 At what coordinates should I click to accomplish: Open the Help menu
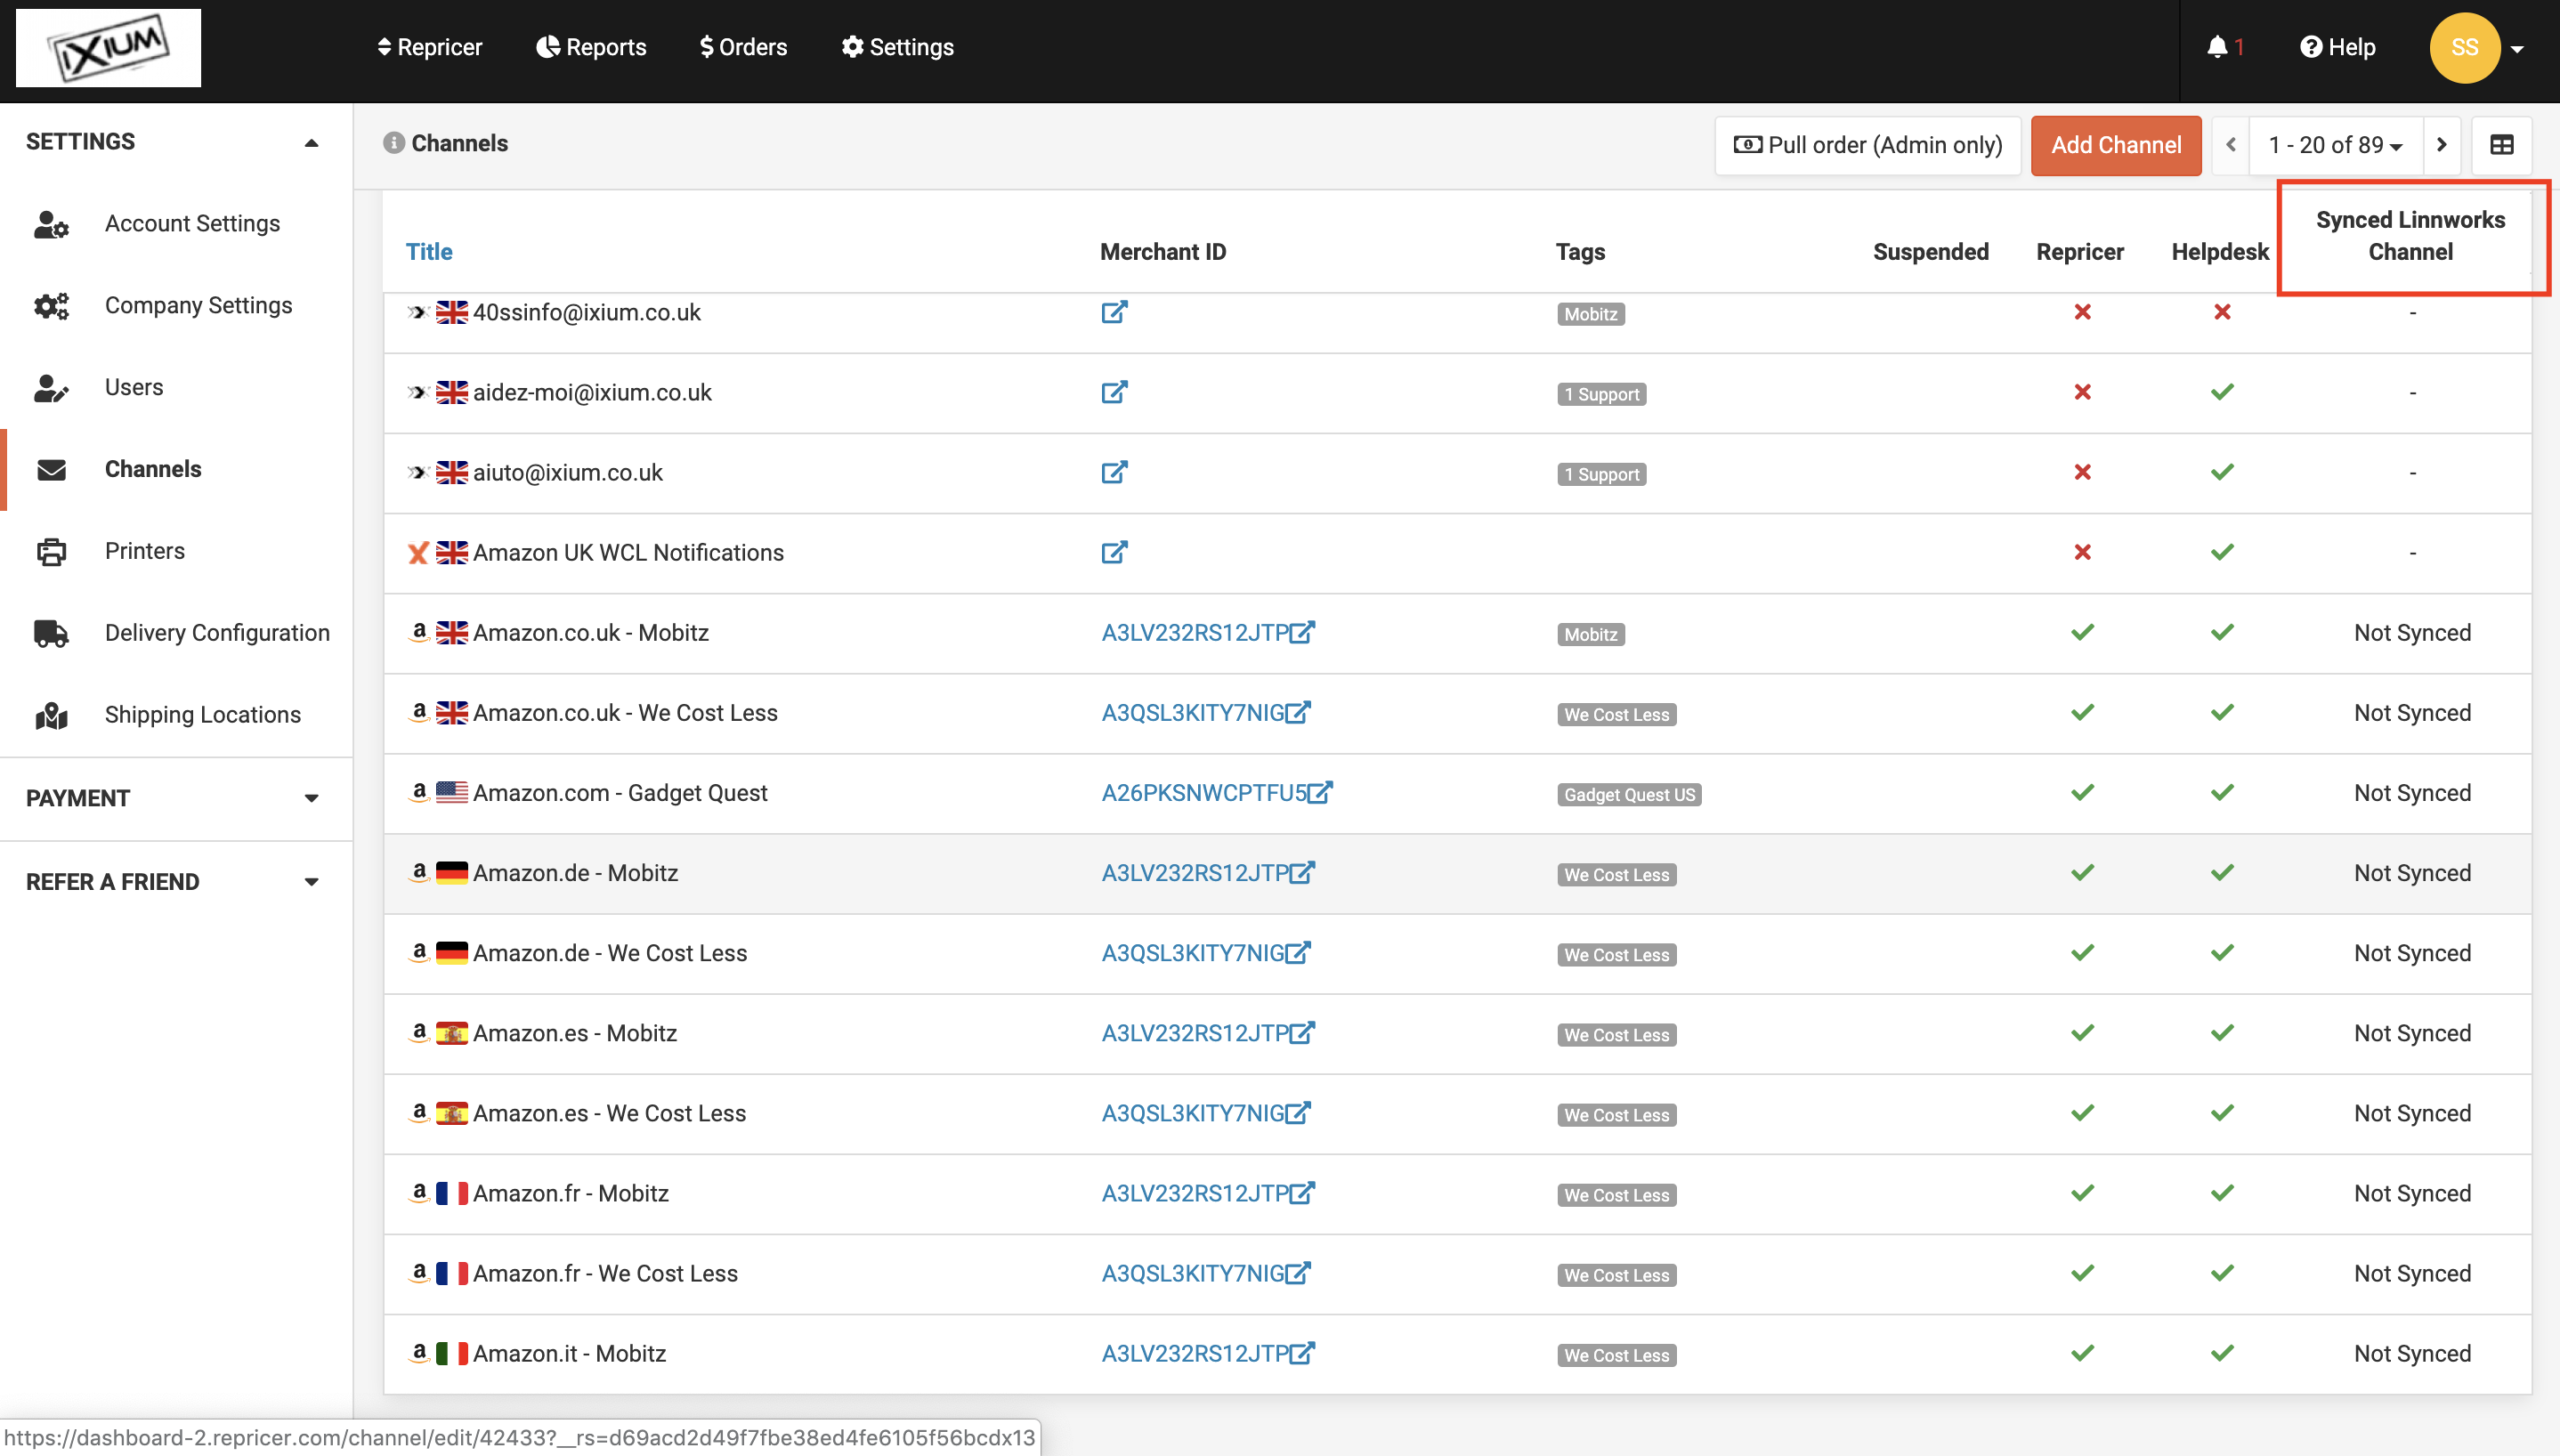pos(2337,47)
